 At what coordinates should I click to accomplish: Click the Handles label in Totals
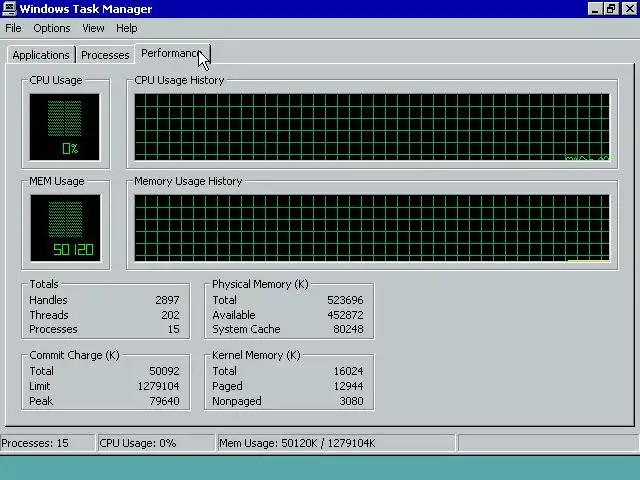click(x=48, y=300)
